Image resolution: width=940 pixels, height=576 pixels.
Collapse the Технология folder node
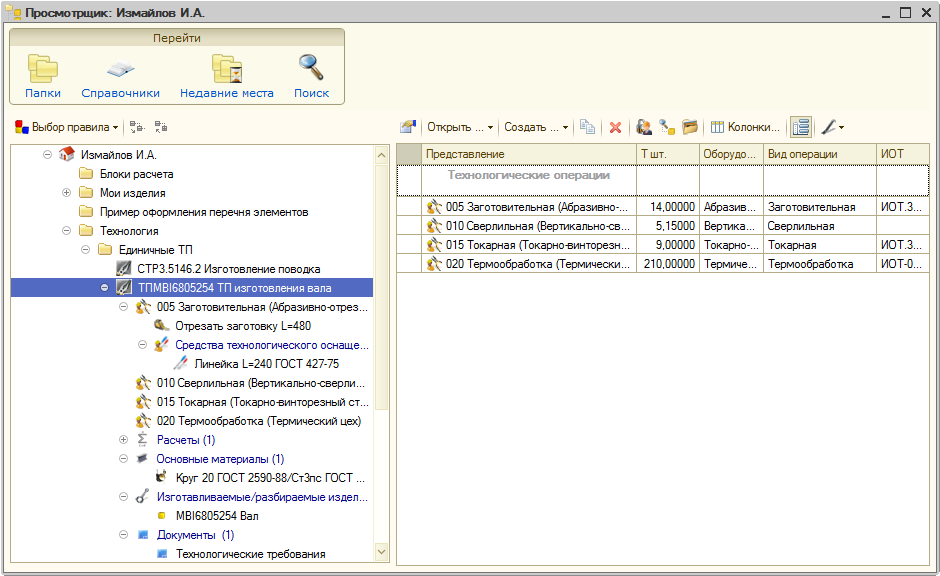click(x=66, y=231)
